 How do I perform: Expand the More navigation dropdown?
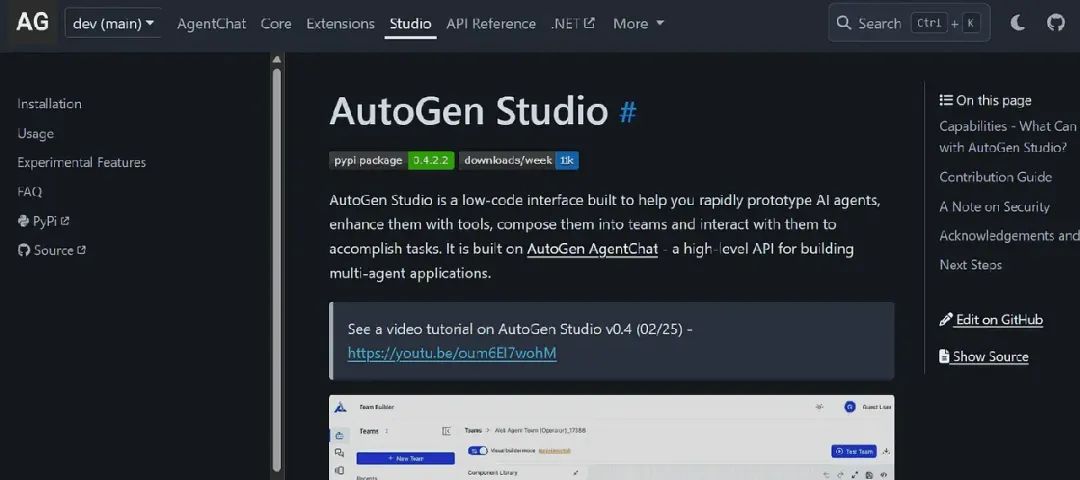(638, 23)
